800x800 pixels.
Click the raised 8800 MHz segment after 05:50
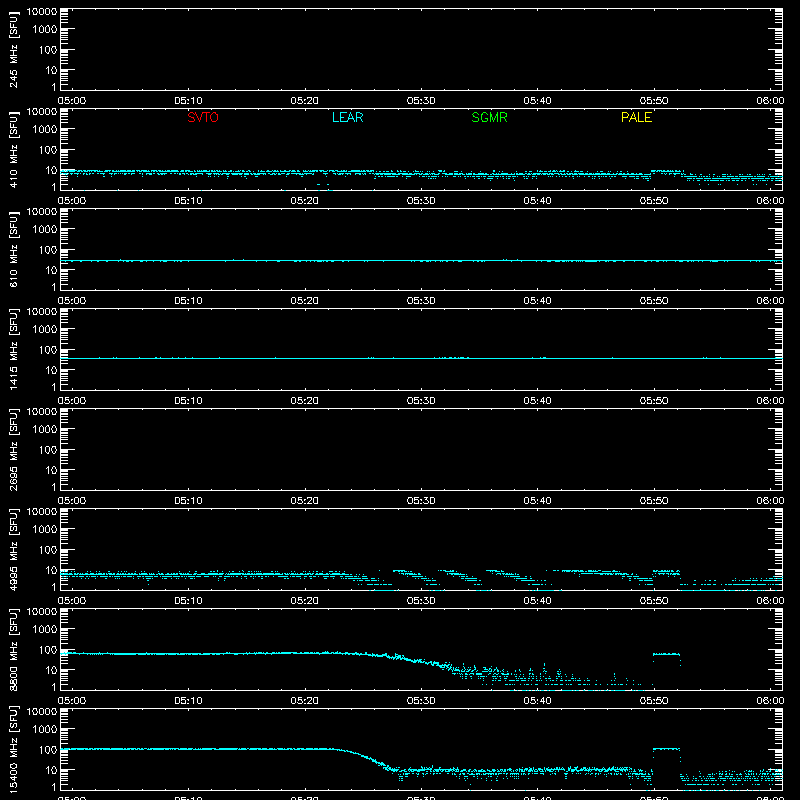coord(666,654)
